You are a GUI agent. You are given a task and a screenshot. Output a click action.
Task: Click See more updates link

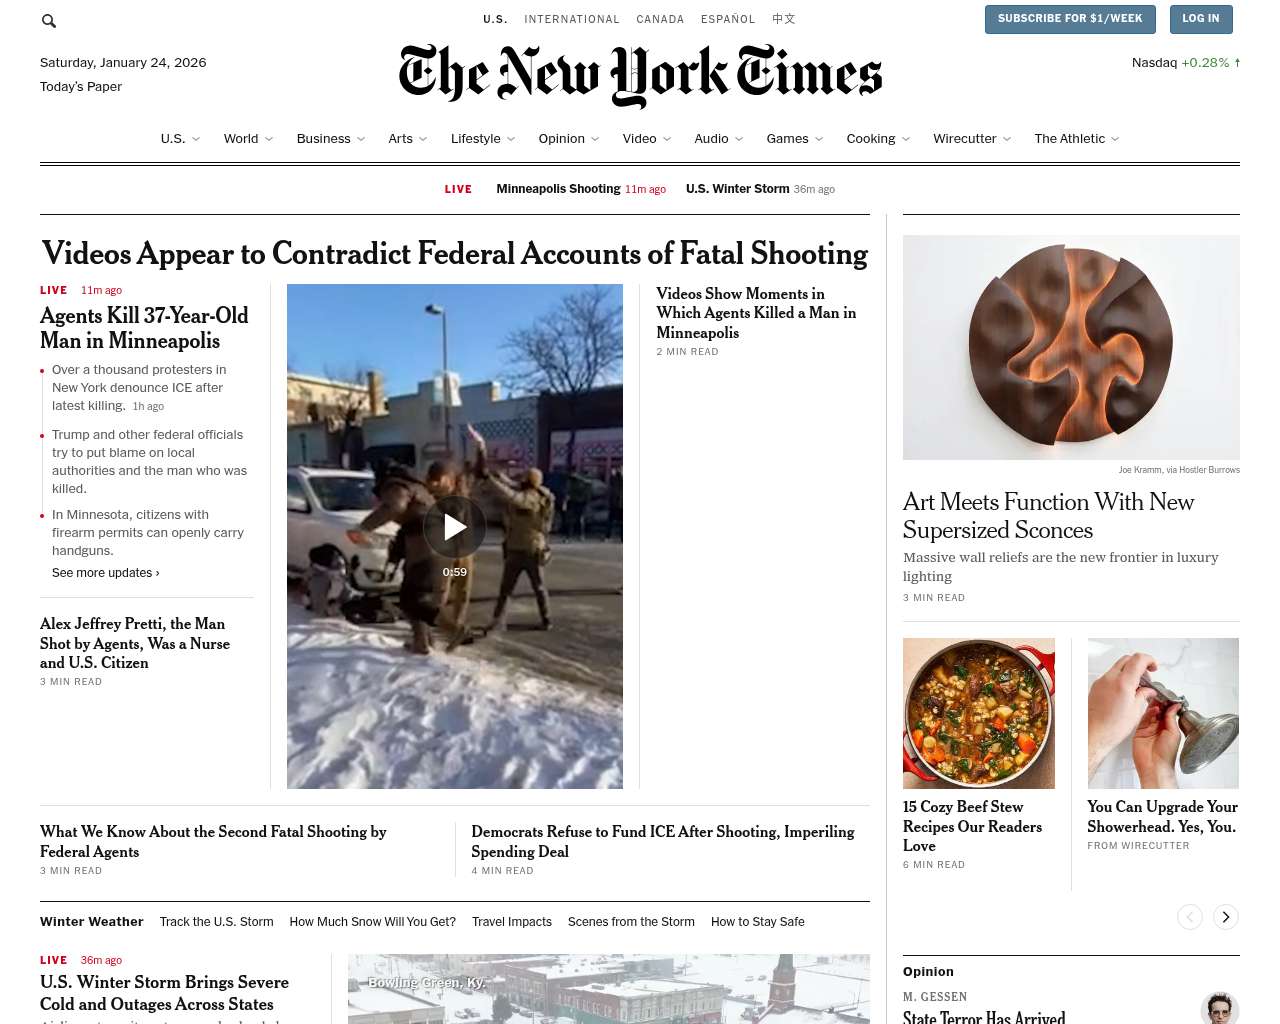[x=106, y=573]
